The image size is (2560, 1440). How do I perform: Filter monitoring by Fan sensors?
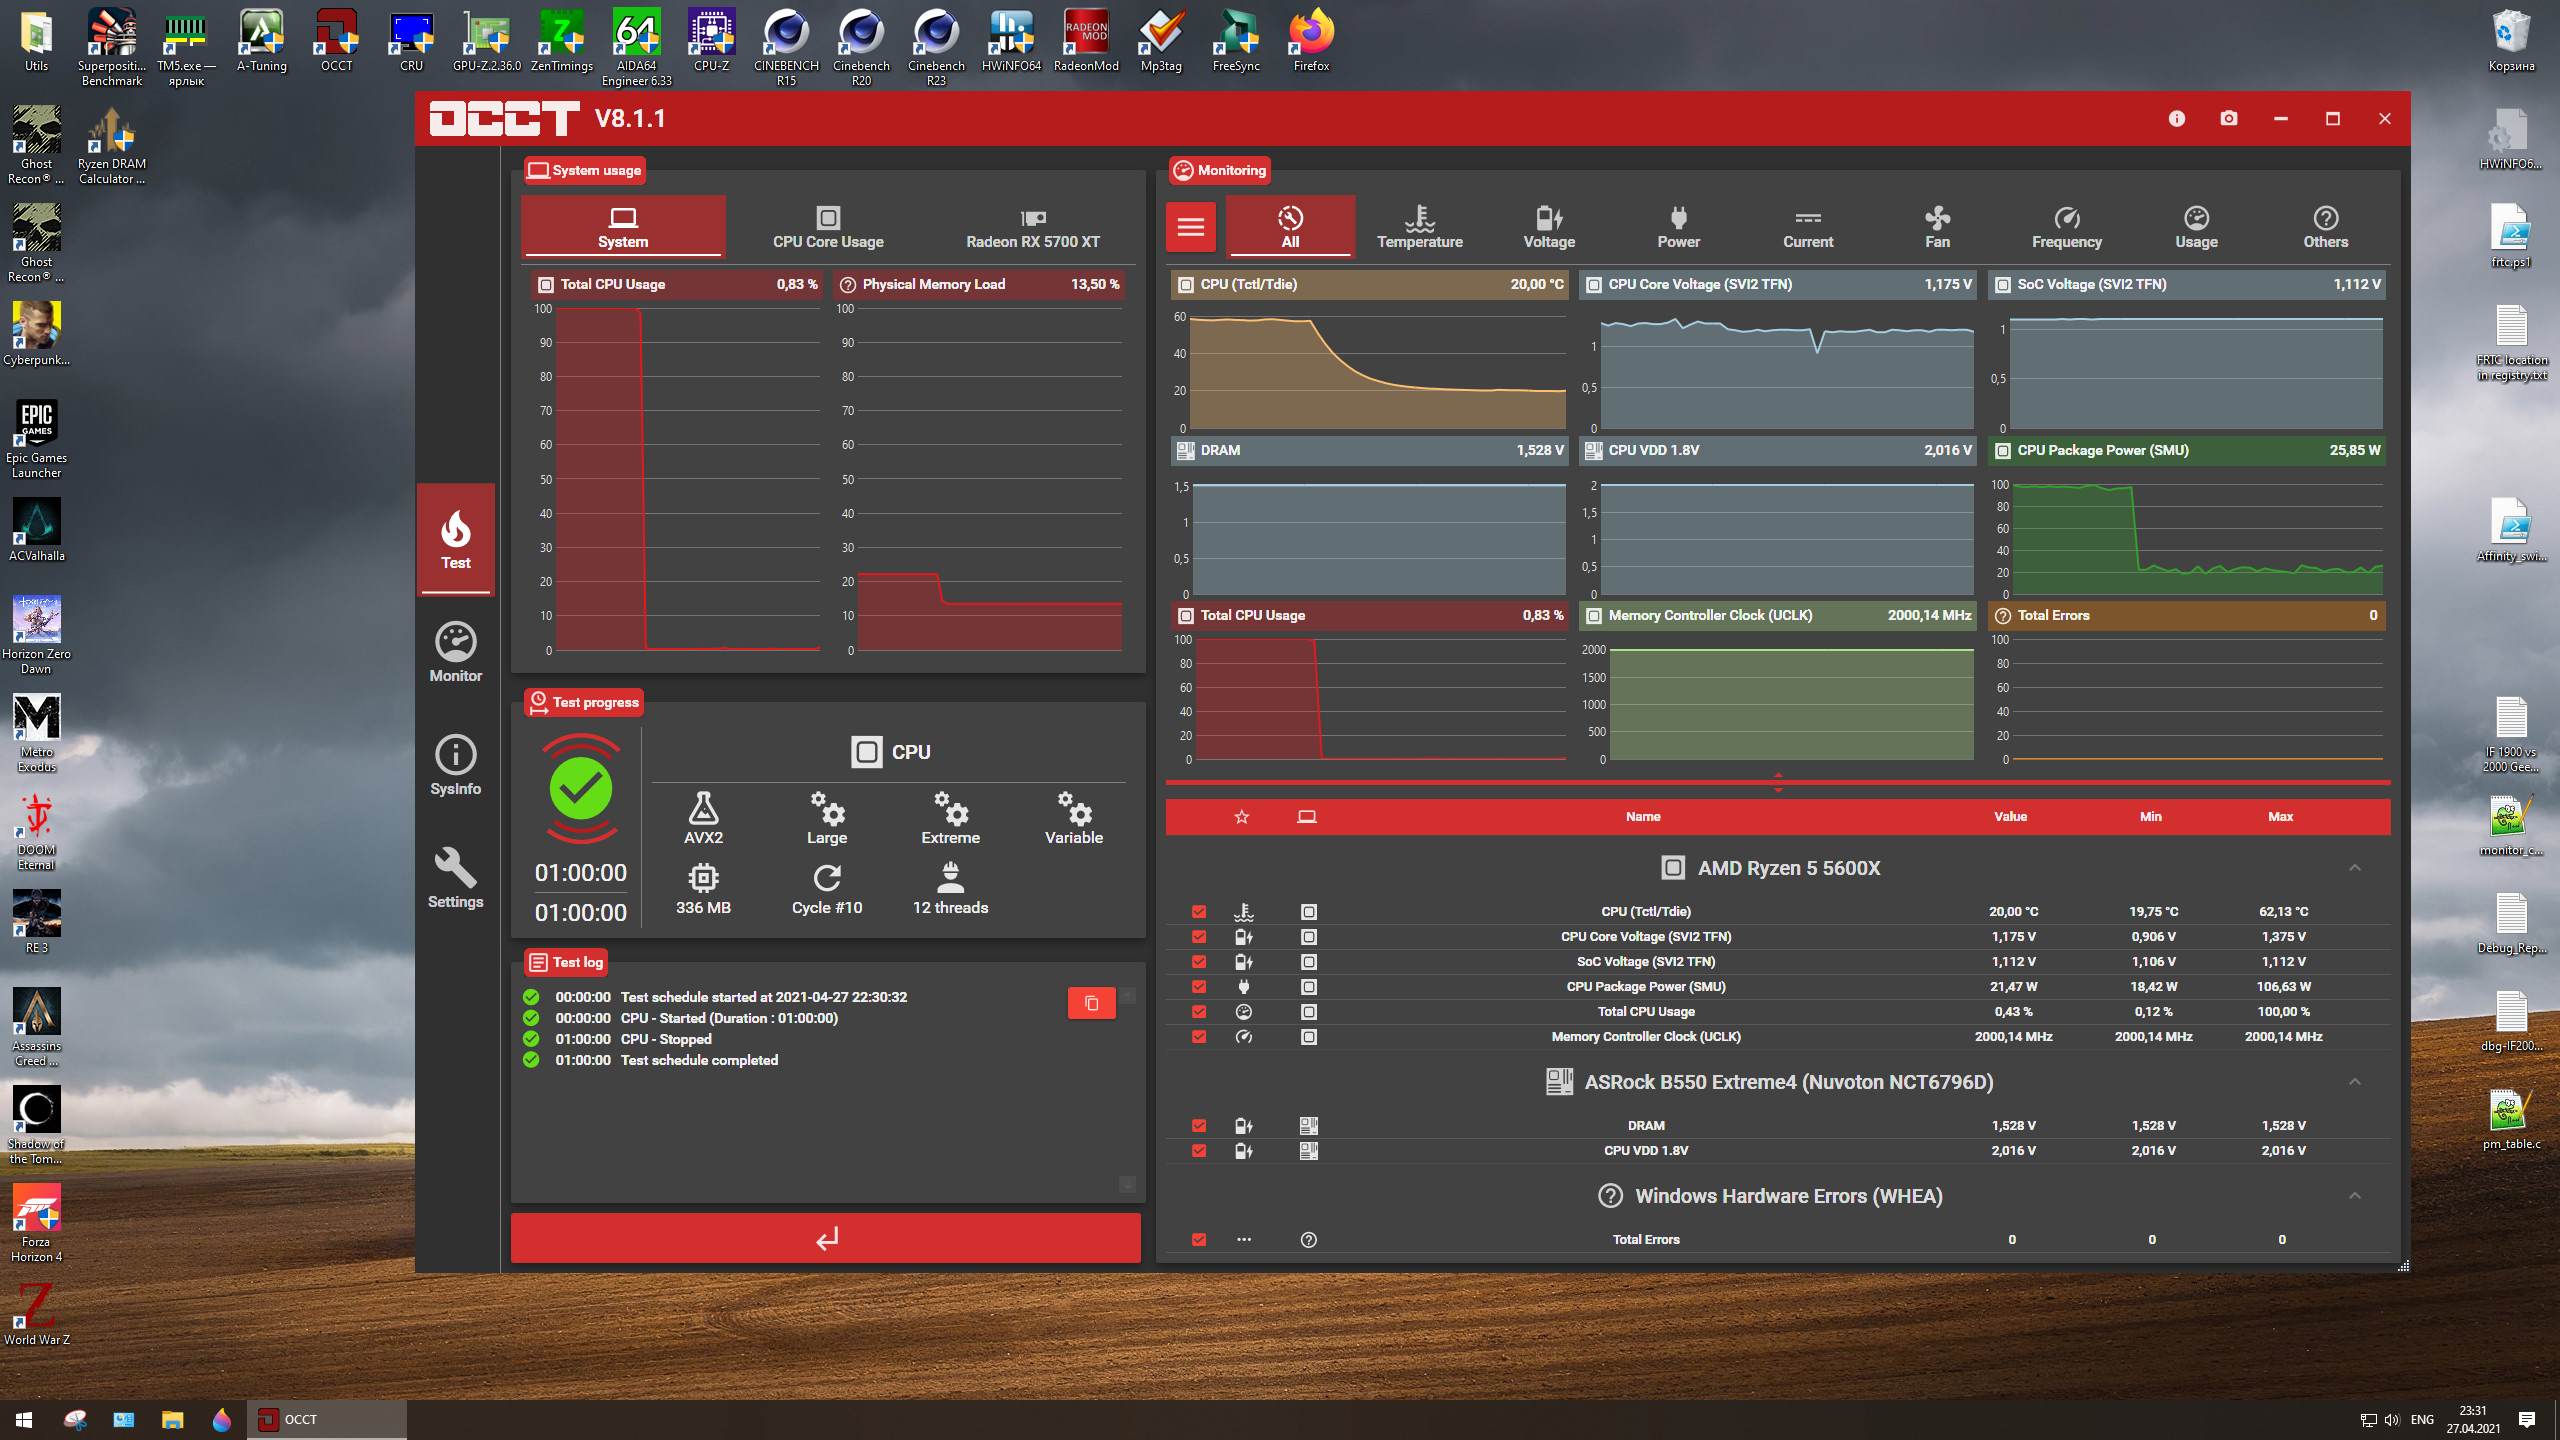pyautogui.click(x=1937, y=227)
